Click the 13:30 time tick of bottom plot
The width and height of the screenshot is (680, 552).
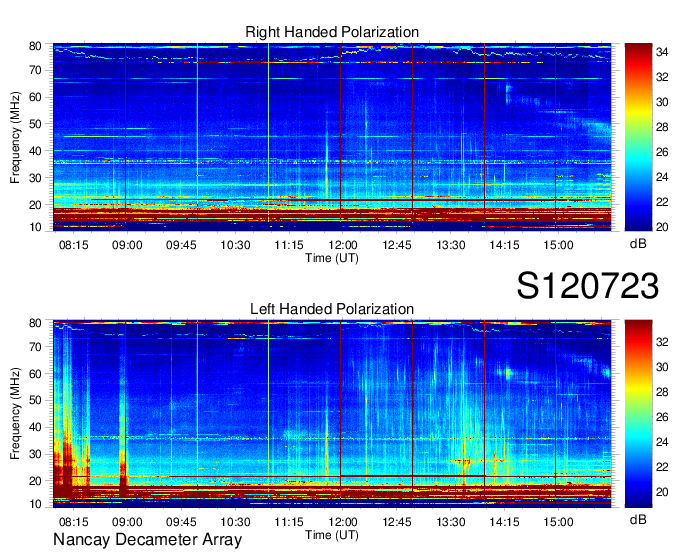[451, 522]
